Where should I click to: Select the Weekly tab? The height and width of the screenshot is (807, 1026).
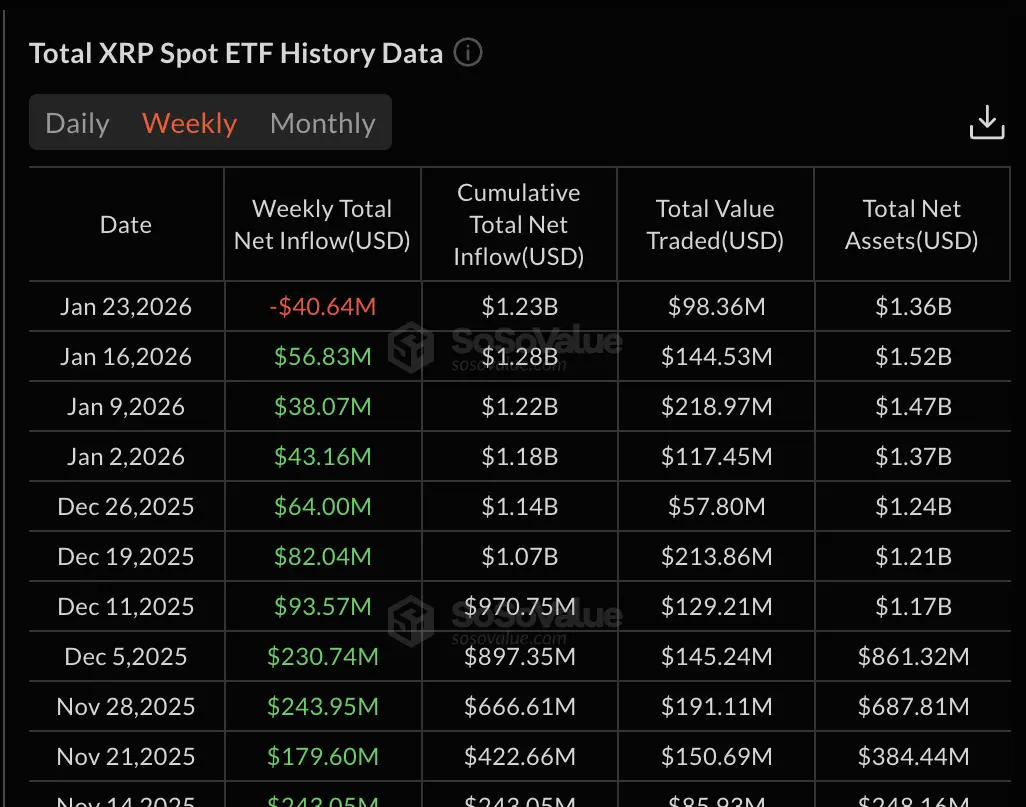click(190, 123)
